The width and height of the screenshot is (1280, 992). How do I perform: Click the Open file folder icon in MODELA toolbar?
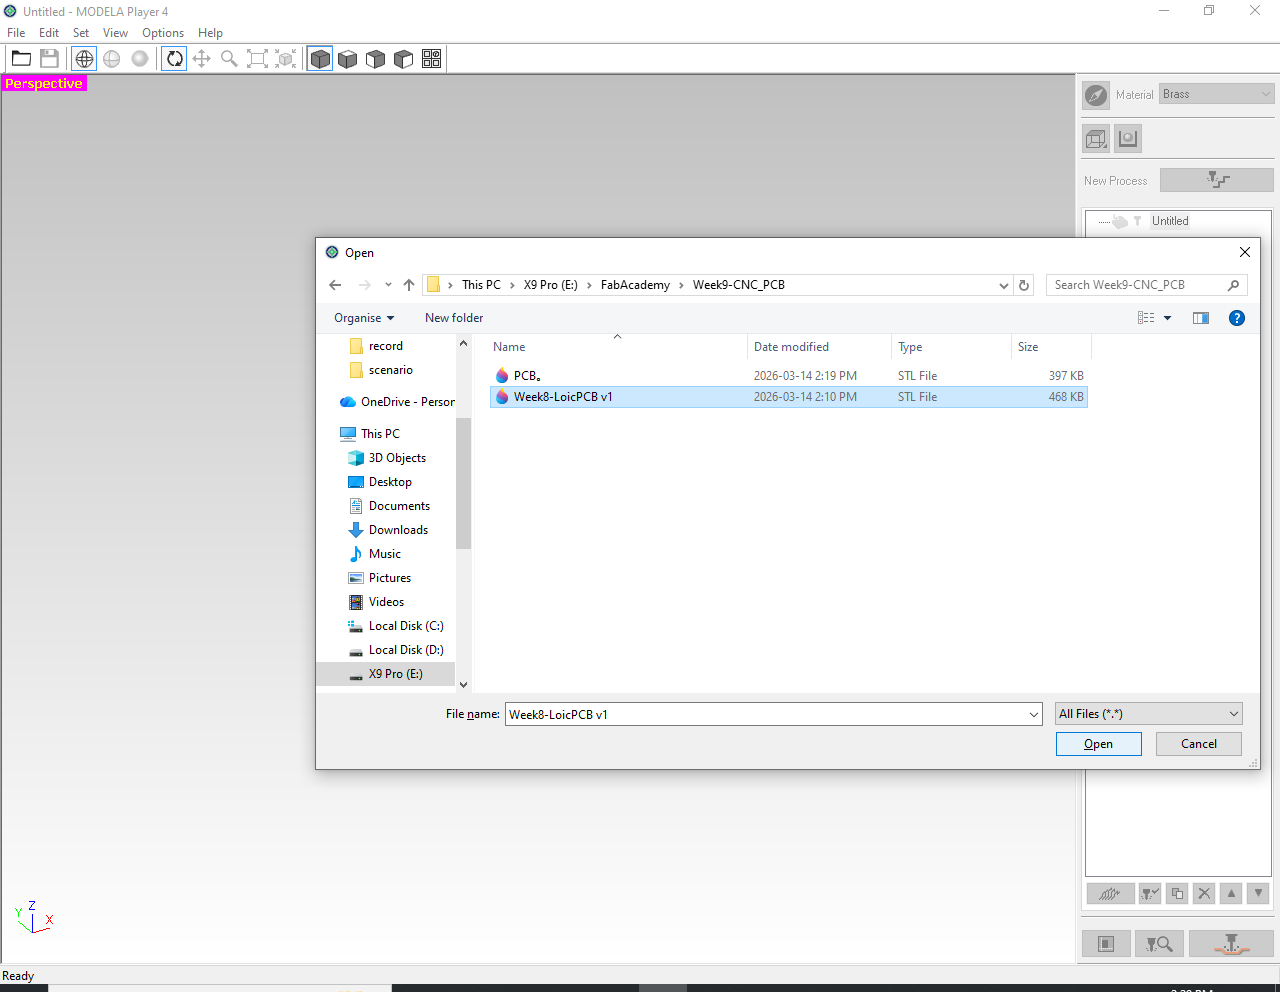click(21, 59)
